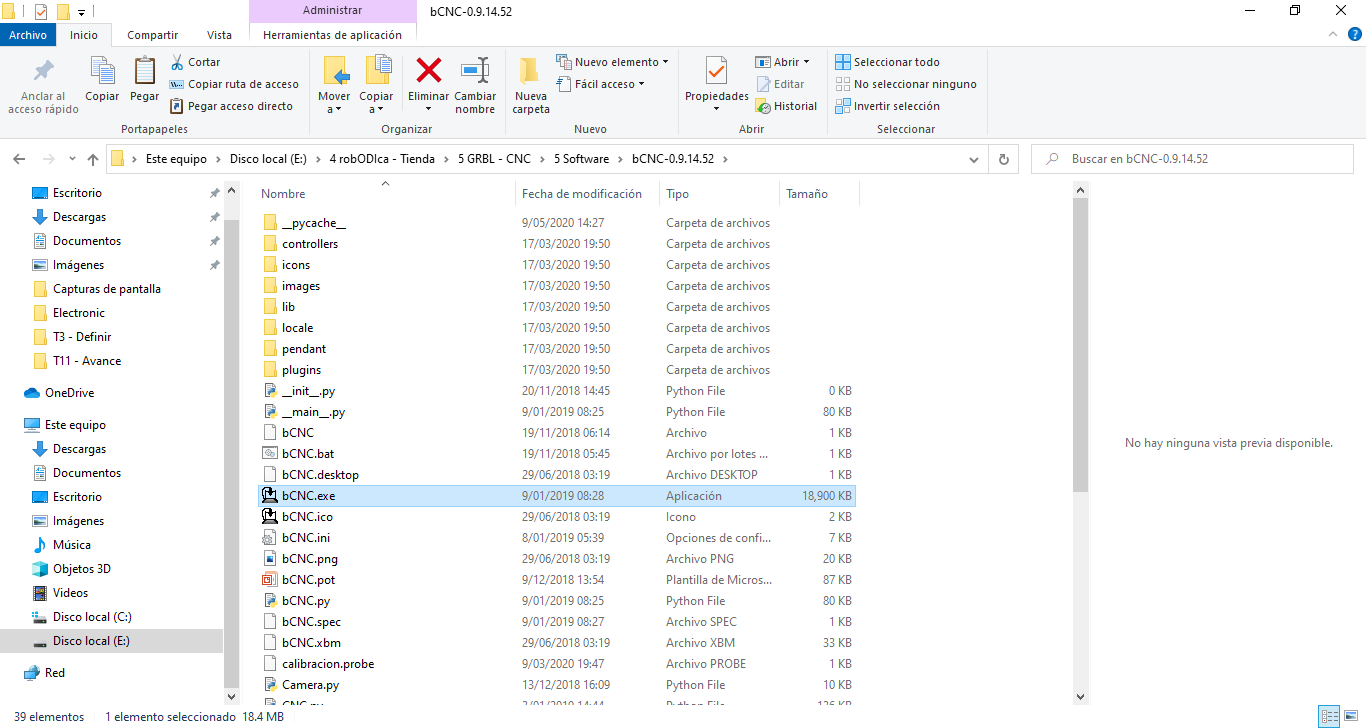
Task: Expand the Abrir dropdown arrow
Action: [x=806, y=62]
